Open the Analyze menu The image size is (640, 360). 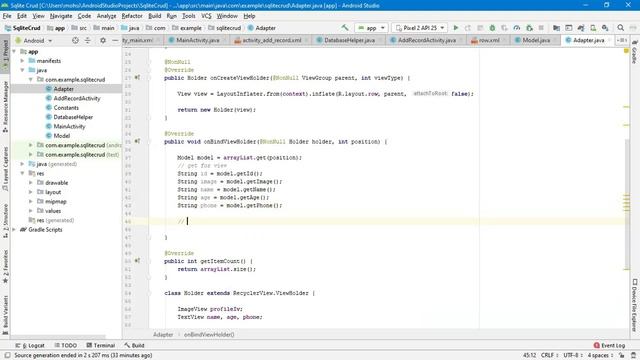pyautogui.click(x=106, y=16)
